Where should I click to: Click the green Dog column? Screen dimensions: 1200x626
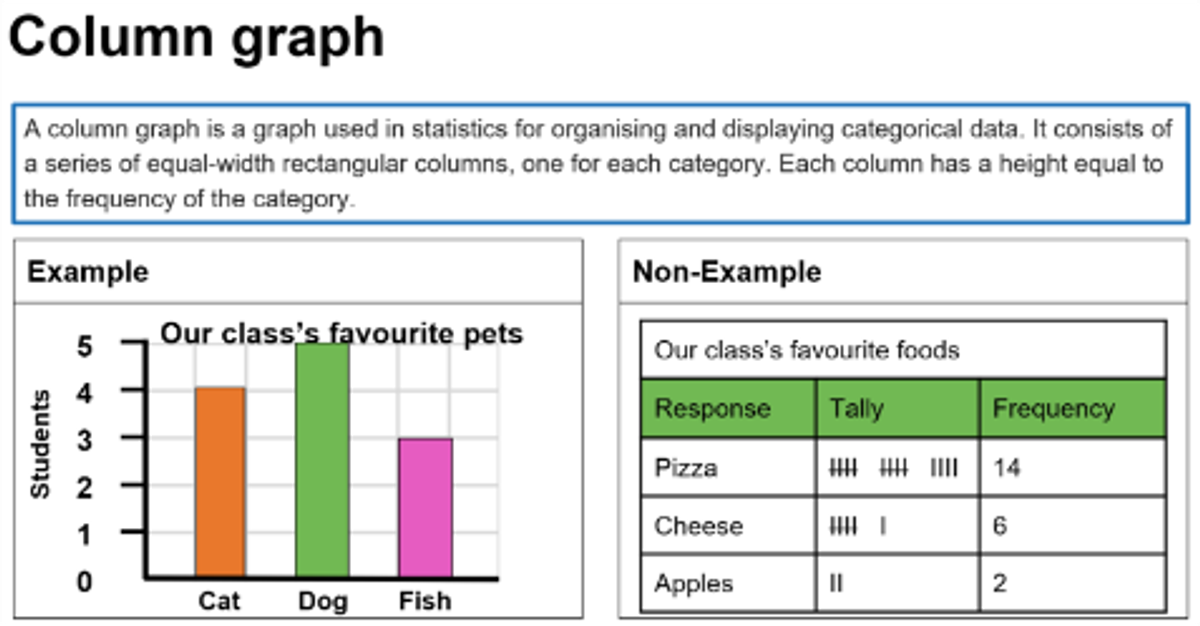[x=323, y=460]
